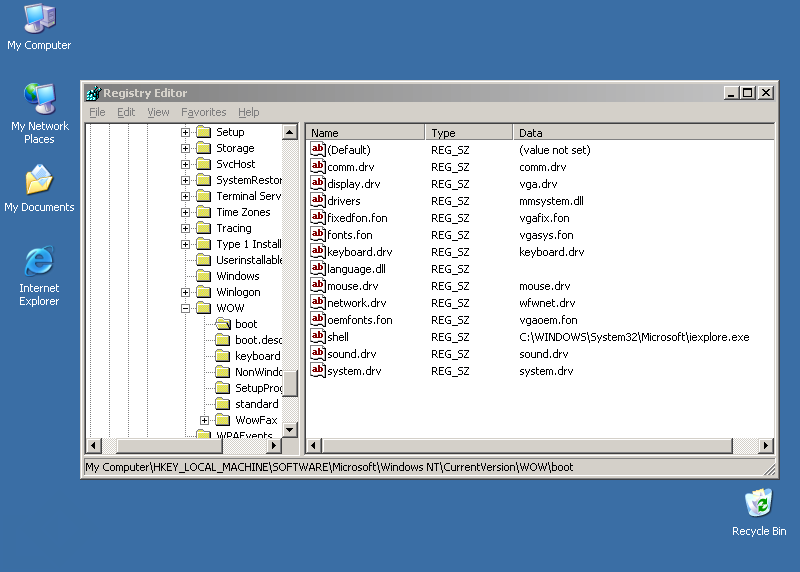Click the ab icon of (Default) value
The image size is (800, 572).
point(318,150)
